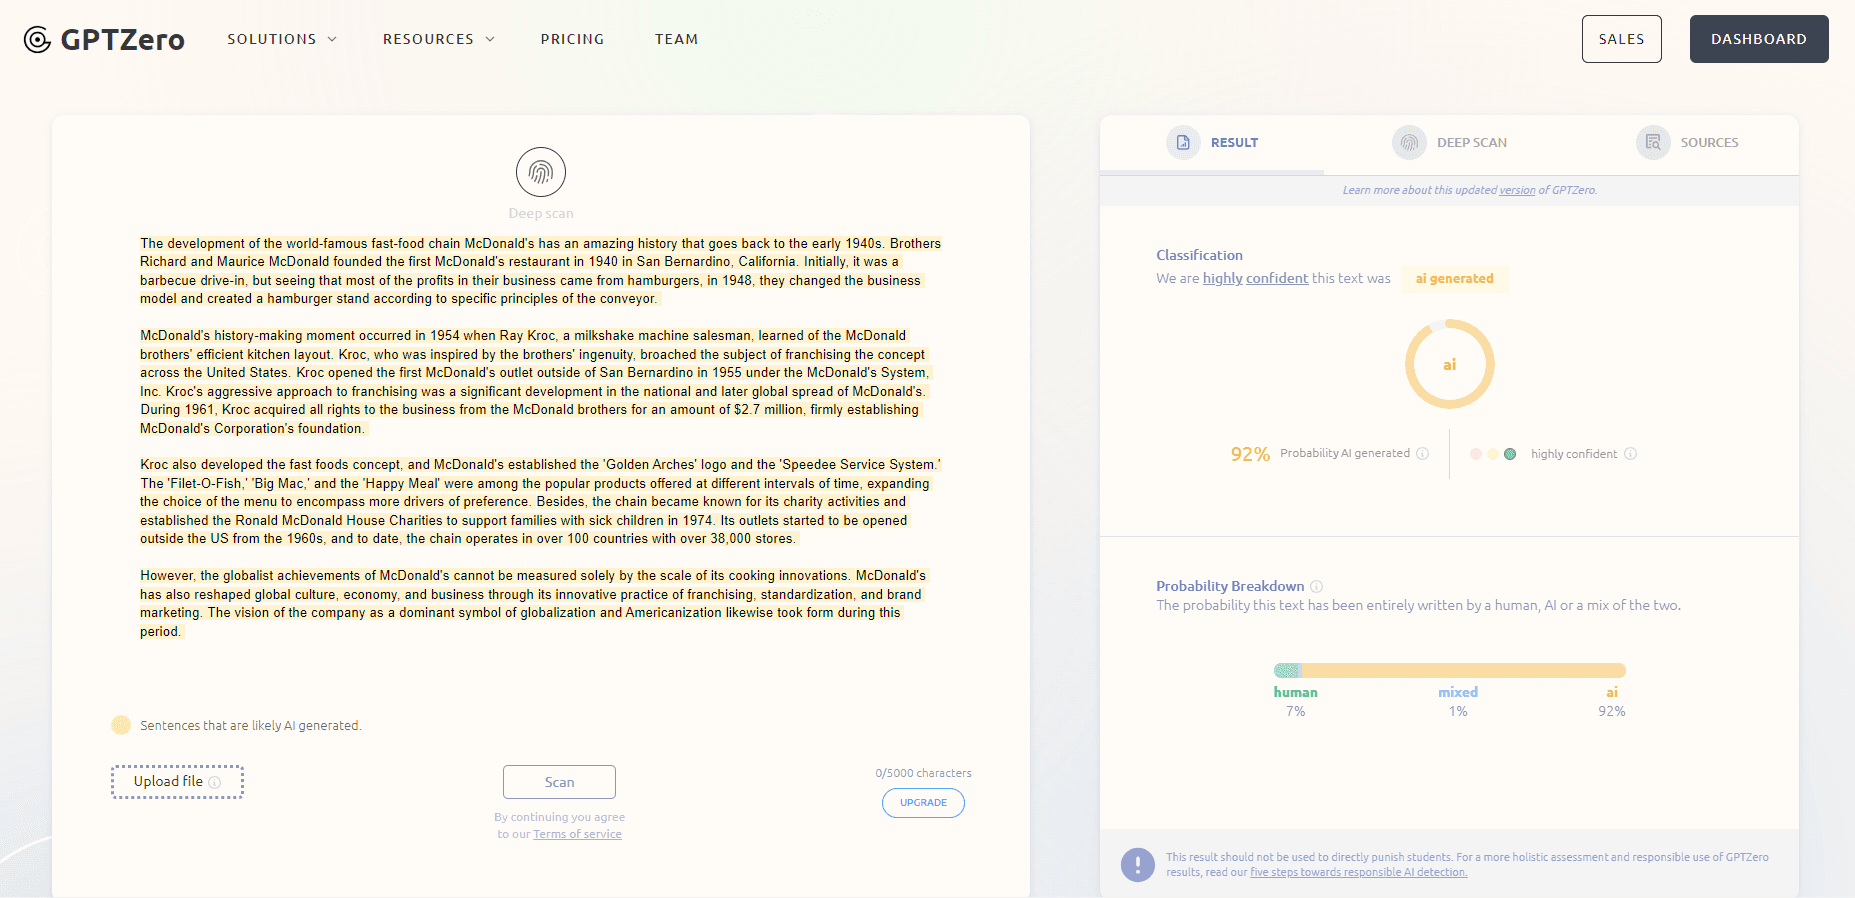Click info icon next to Probability AI generated

pos(1423,454)
